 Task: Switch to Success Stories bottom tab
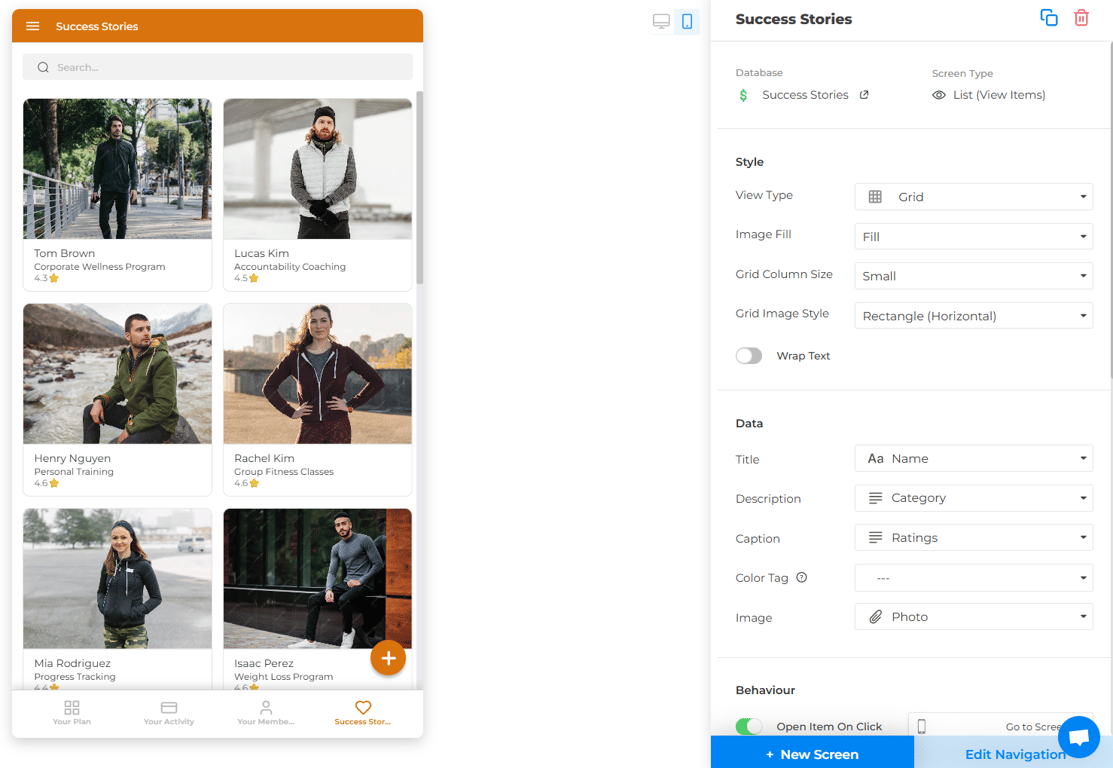click(363, 713)
